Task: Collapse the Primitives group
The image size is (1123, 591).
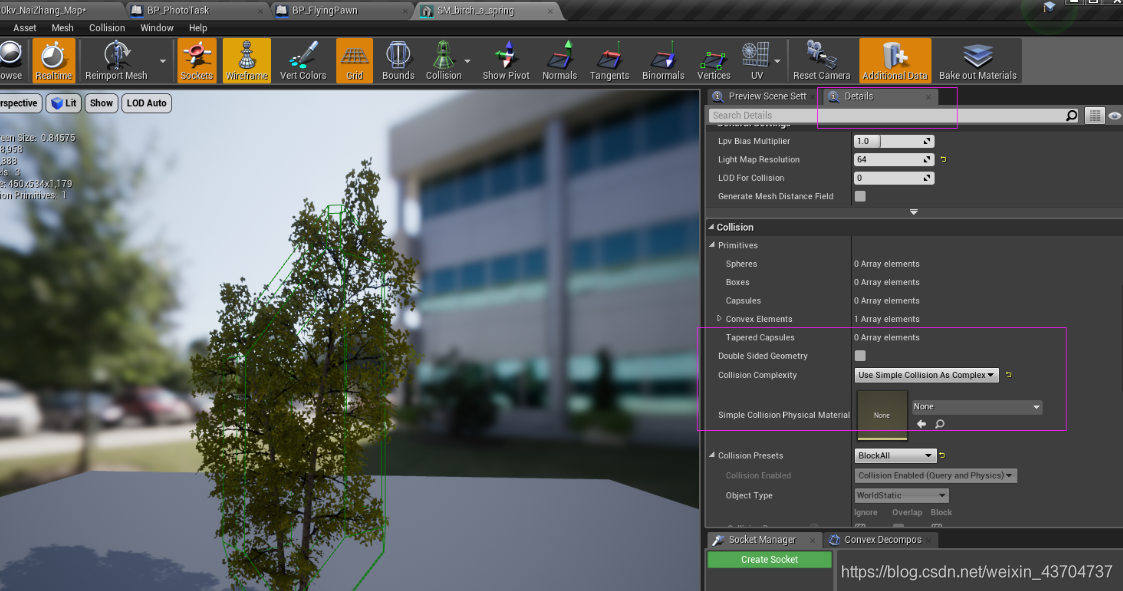Action: point(713,245)
